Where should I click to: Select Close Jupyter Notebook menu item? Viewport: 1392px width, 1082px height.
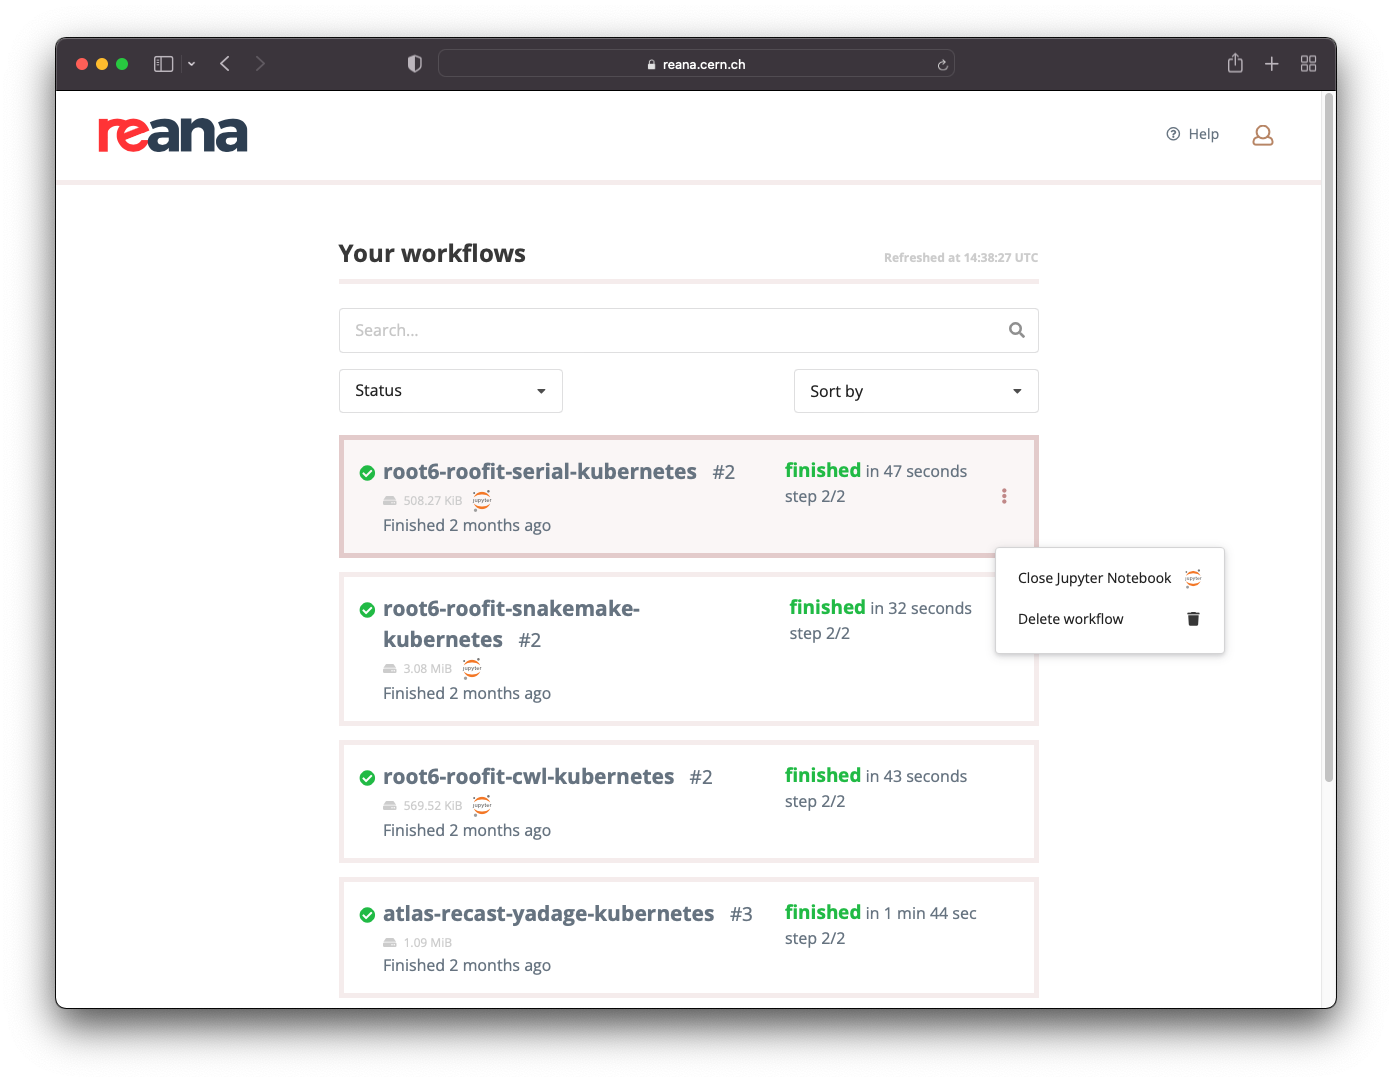[1094, 578]
